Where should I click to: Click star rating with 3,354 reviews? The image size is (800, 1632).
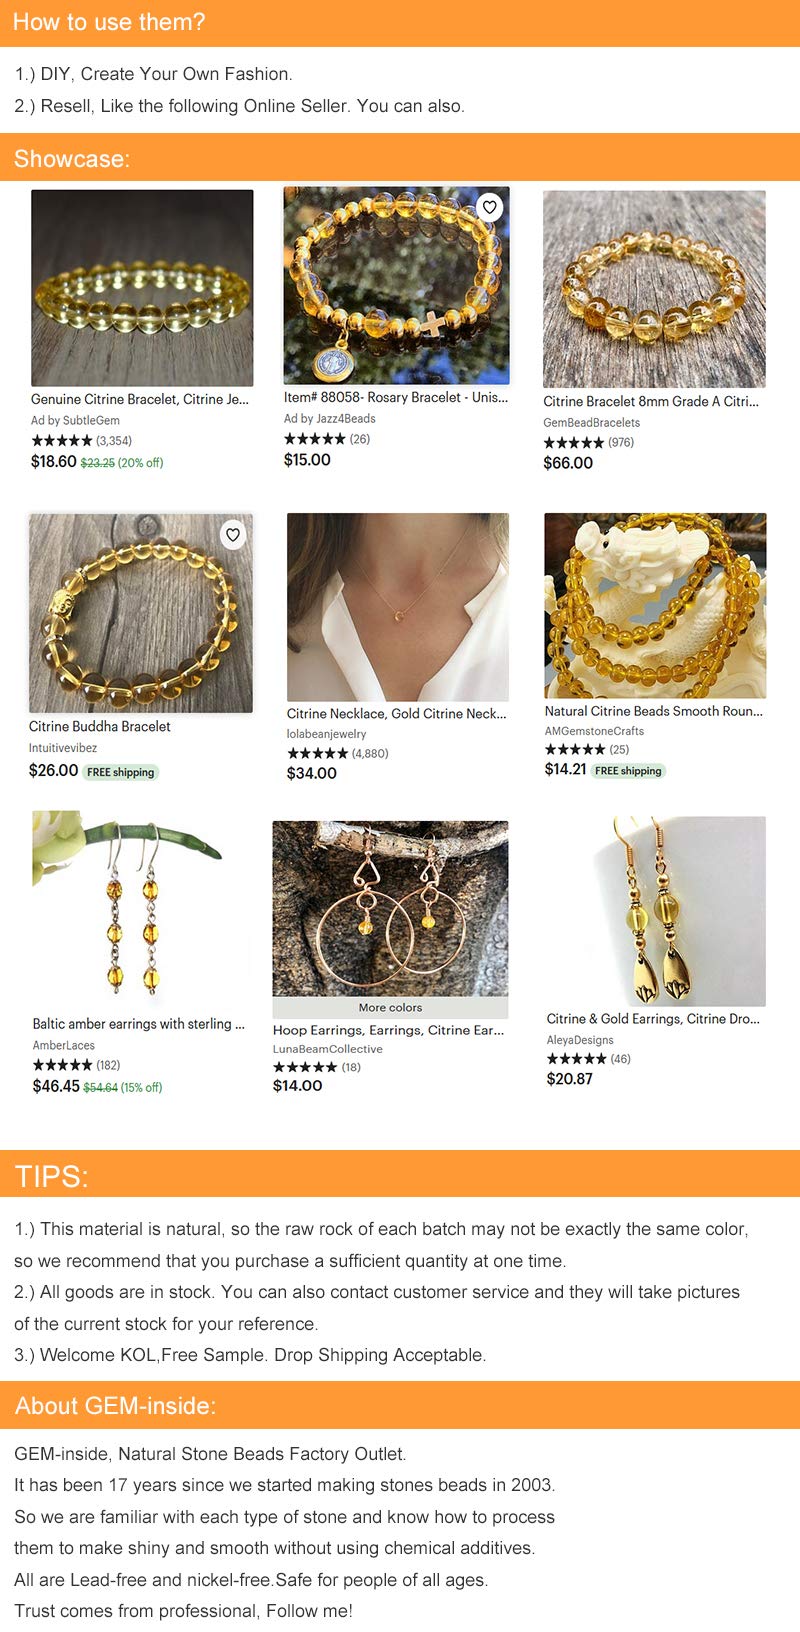[x=81, y=440]
